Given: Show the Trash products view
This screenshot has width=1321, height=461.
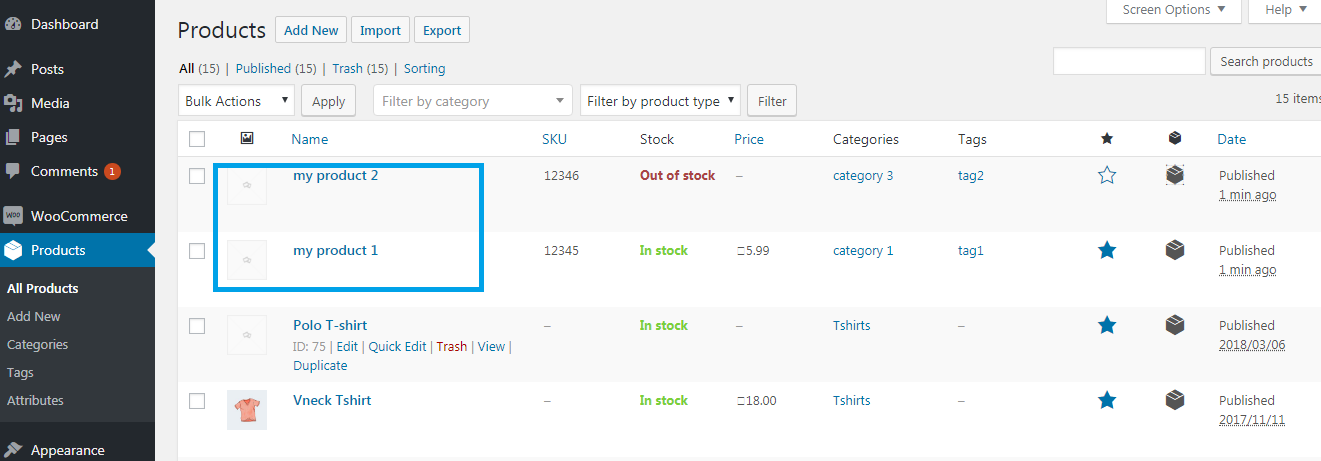Looking at the screenshot, I should pyautogui.click(x=346, y=69).
